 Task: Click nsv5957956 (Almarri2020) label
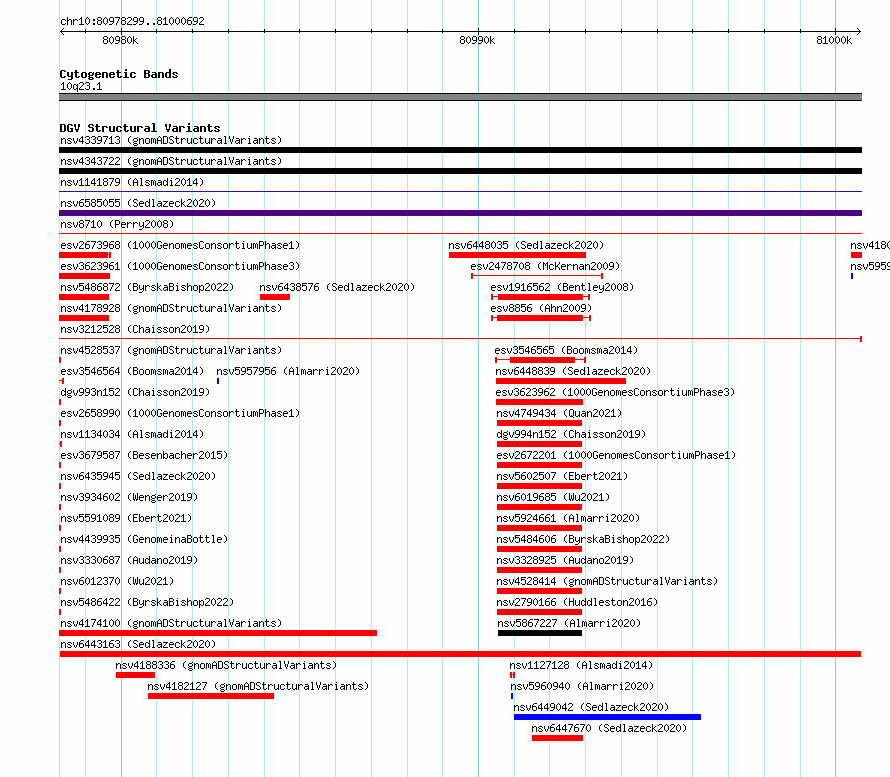(x=288, y=371)
